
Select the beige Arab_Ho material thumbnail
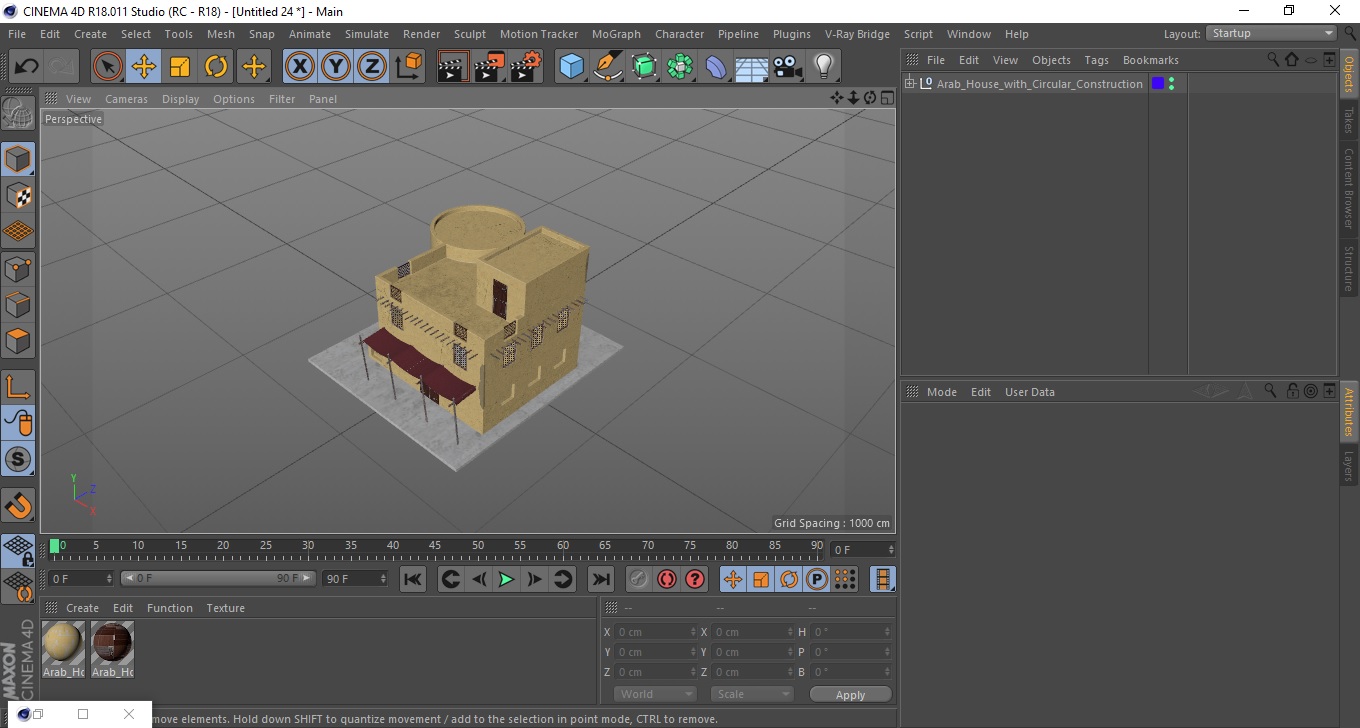point(63,643)
